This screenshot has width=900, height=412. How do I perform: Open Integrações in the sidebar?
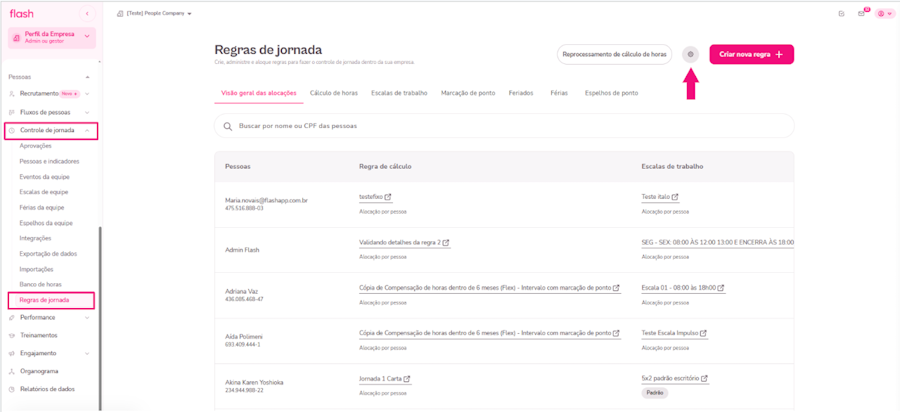[x=36, y=238]
